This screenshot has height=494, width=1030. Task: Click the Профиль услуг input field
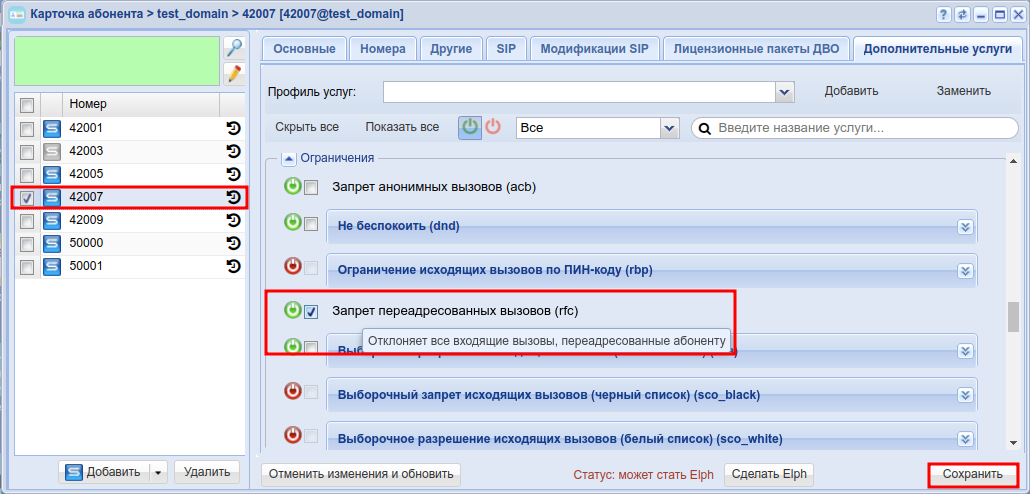coord(580,93)
